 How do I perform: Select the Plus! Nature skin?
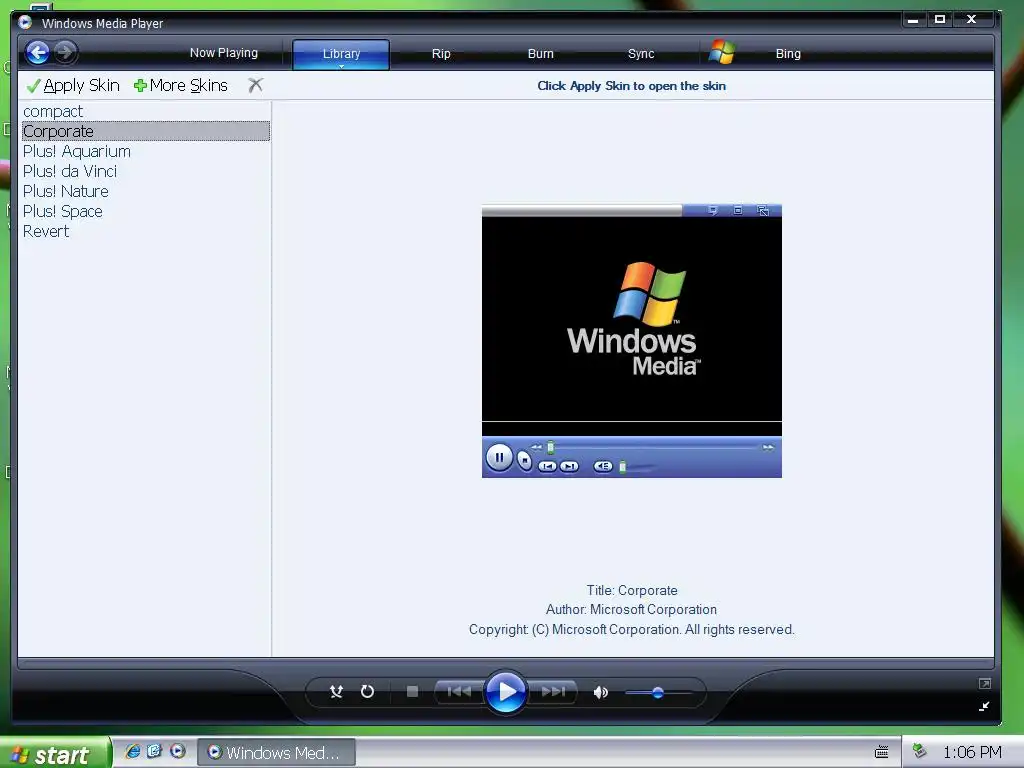click(x=146, y=191)
